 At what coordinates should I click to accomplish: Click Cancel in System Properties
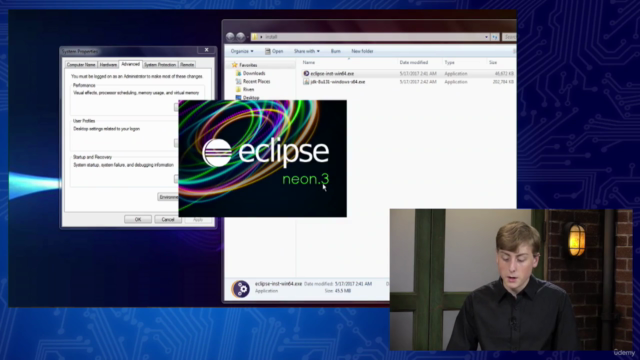click(168, 219)
